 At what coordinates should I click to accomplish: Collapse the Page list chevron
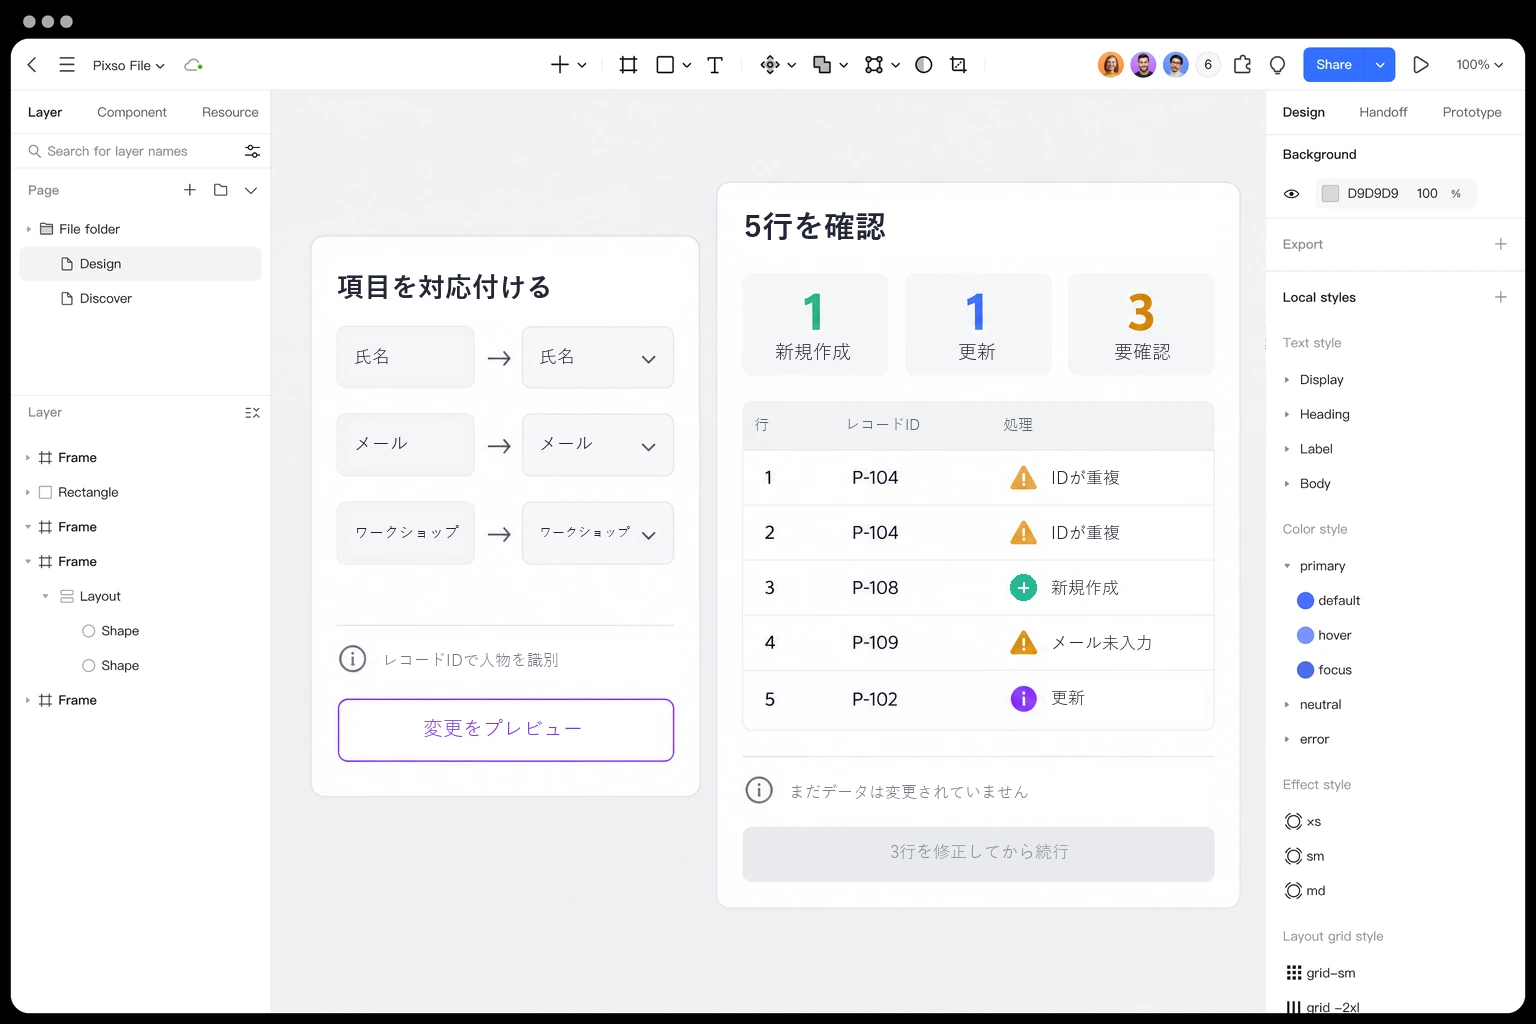(251, 190)
